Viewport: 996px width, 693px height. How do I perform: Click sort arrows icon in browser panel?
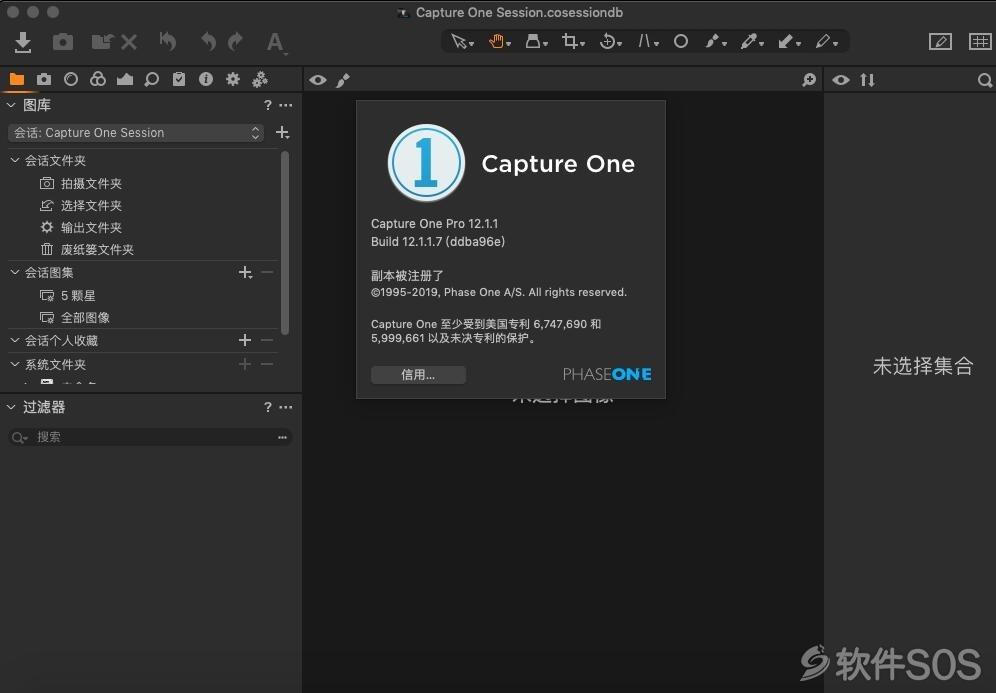point(868,80)
